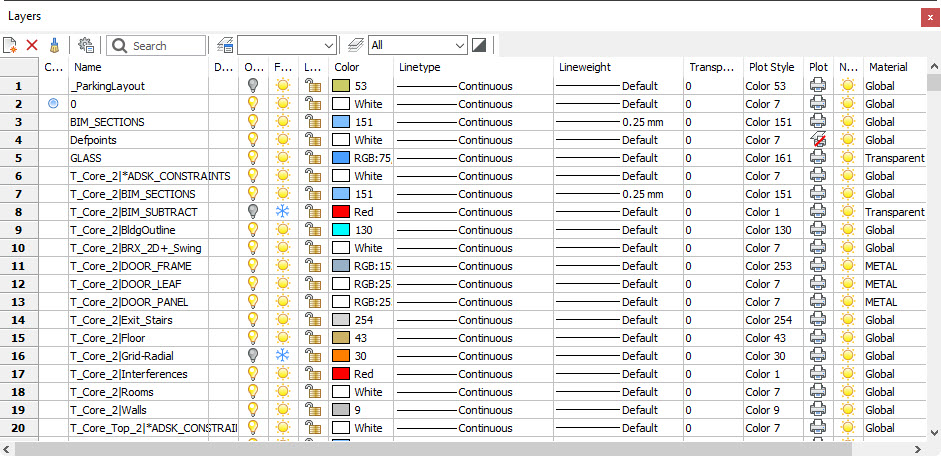Thaw the T_Core_2|Grid-Radial layer snowflake

[283, 356]
